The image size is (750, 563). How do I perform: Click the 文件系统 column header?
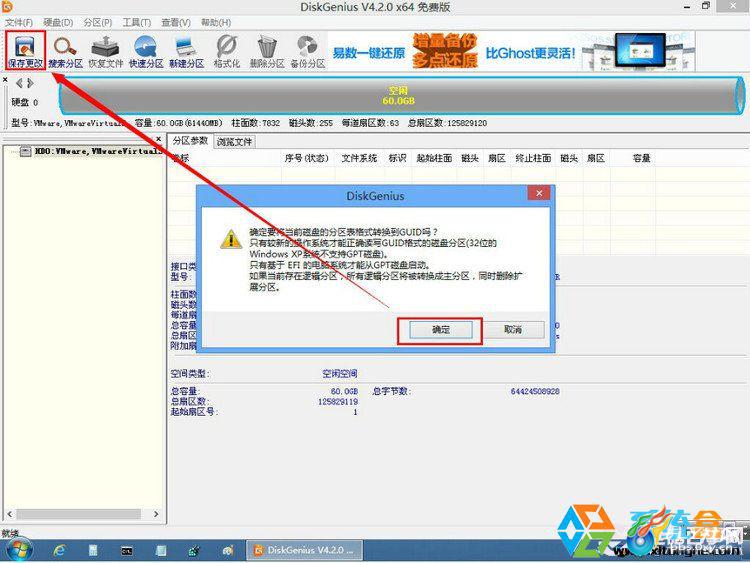[359, 158]
